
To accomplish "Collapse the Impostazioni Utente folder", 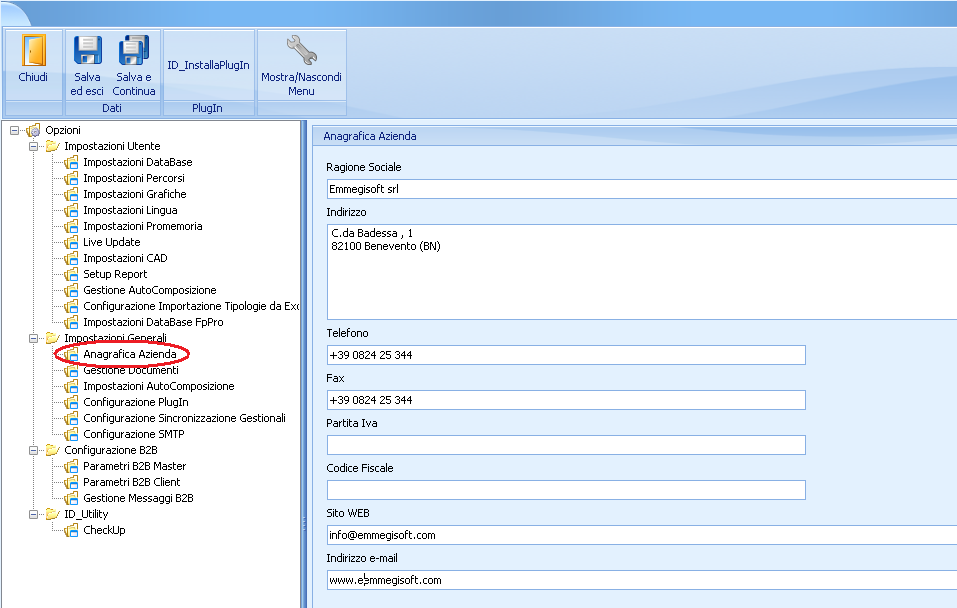I will [x=34, y=147].
